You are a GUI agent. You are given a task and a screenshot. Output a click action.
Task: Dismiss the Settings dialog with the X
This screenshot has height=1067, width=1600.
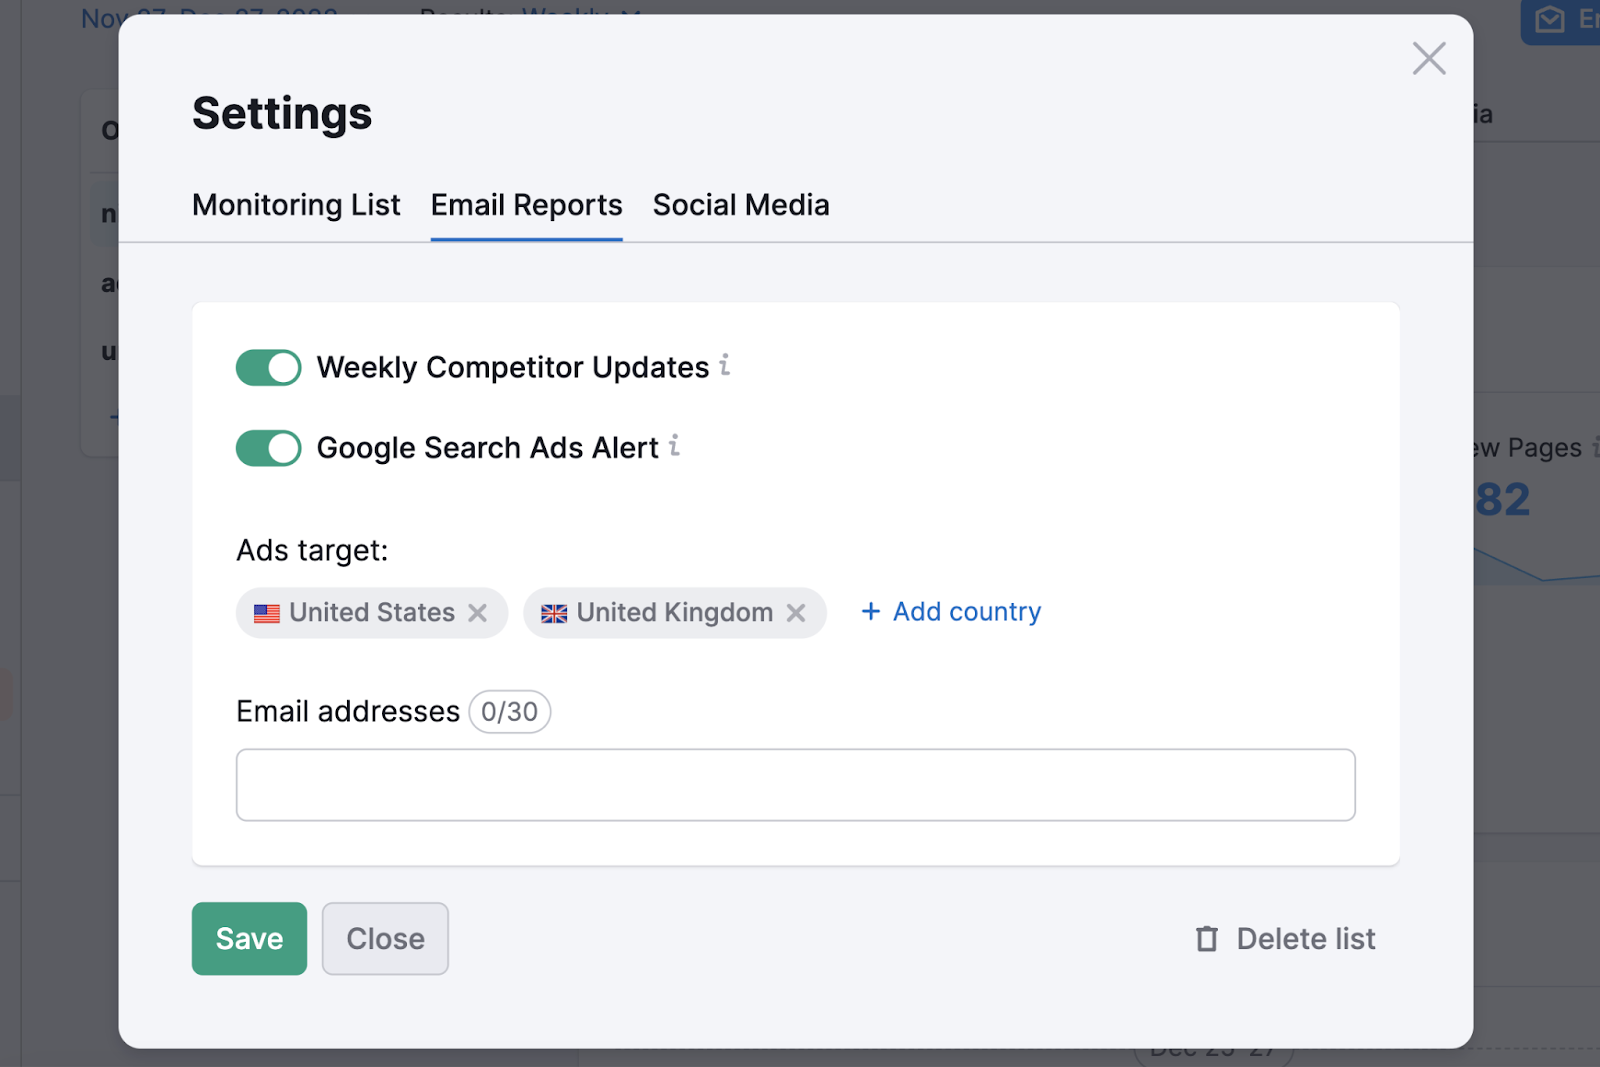coord(1429,58)
